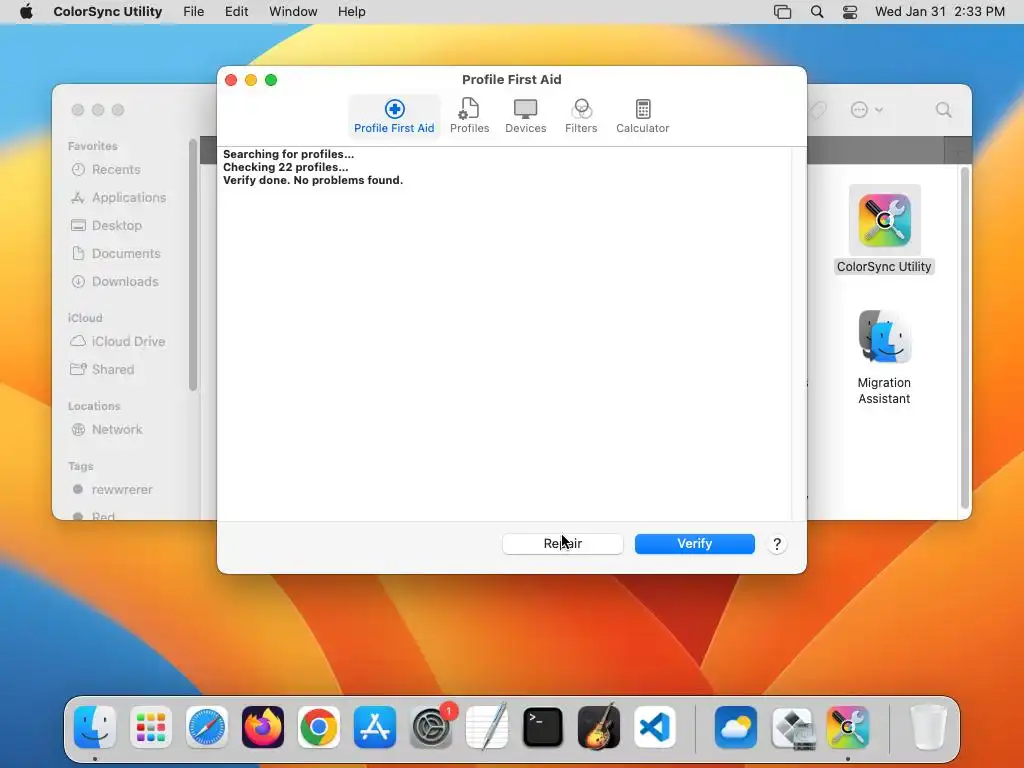Open the Finder action ellipsis dropdown

click(867, 110)
